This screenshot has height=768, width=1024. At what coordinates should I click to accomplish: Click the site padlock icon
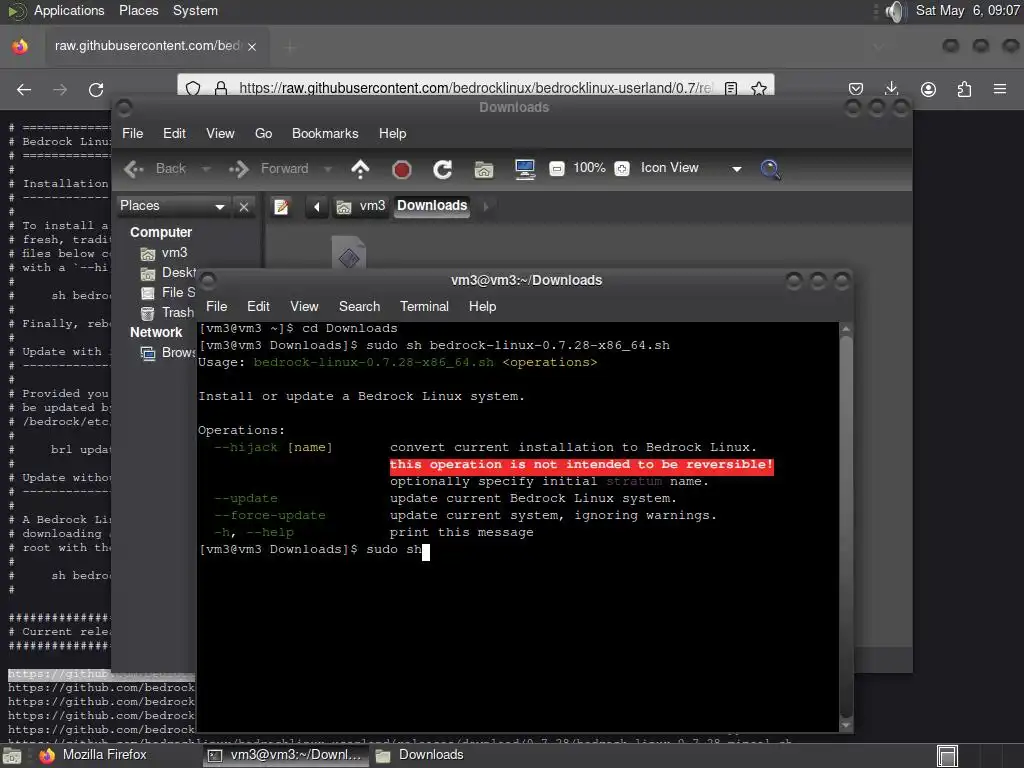(221, 88)
